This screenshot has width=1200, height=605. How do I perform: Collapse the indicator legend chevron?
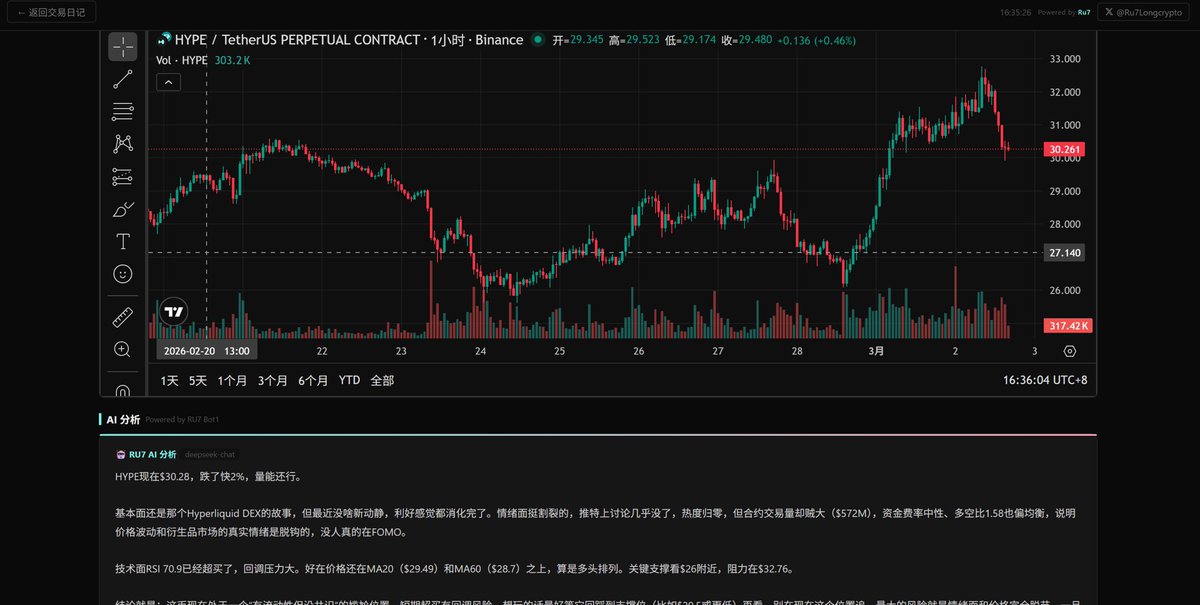click(x=168, y=82)
